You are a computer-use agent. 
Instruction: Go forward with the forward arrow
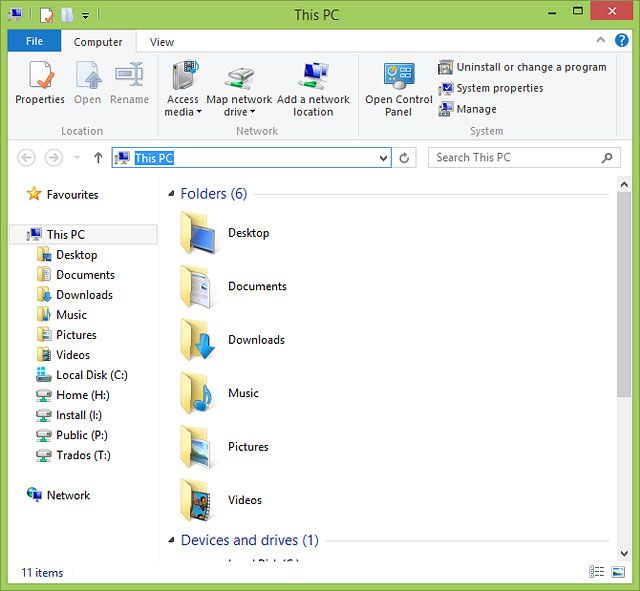coord(53,158)
